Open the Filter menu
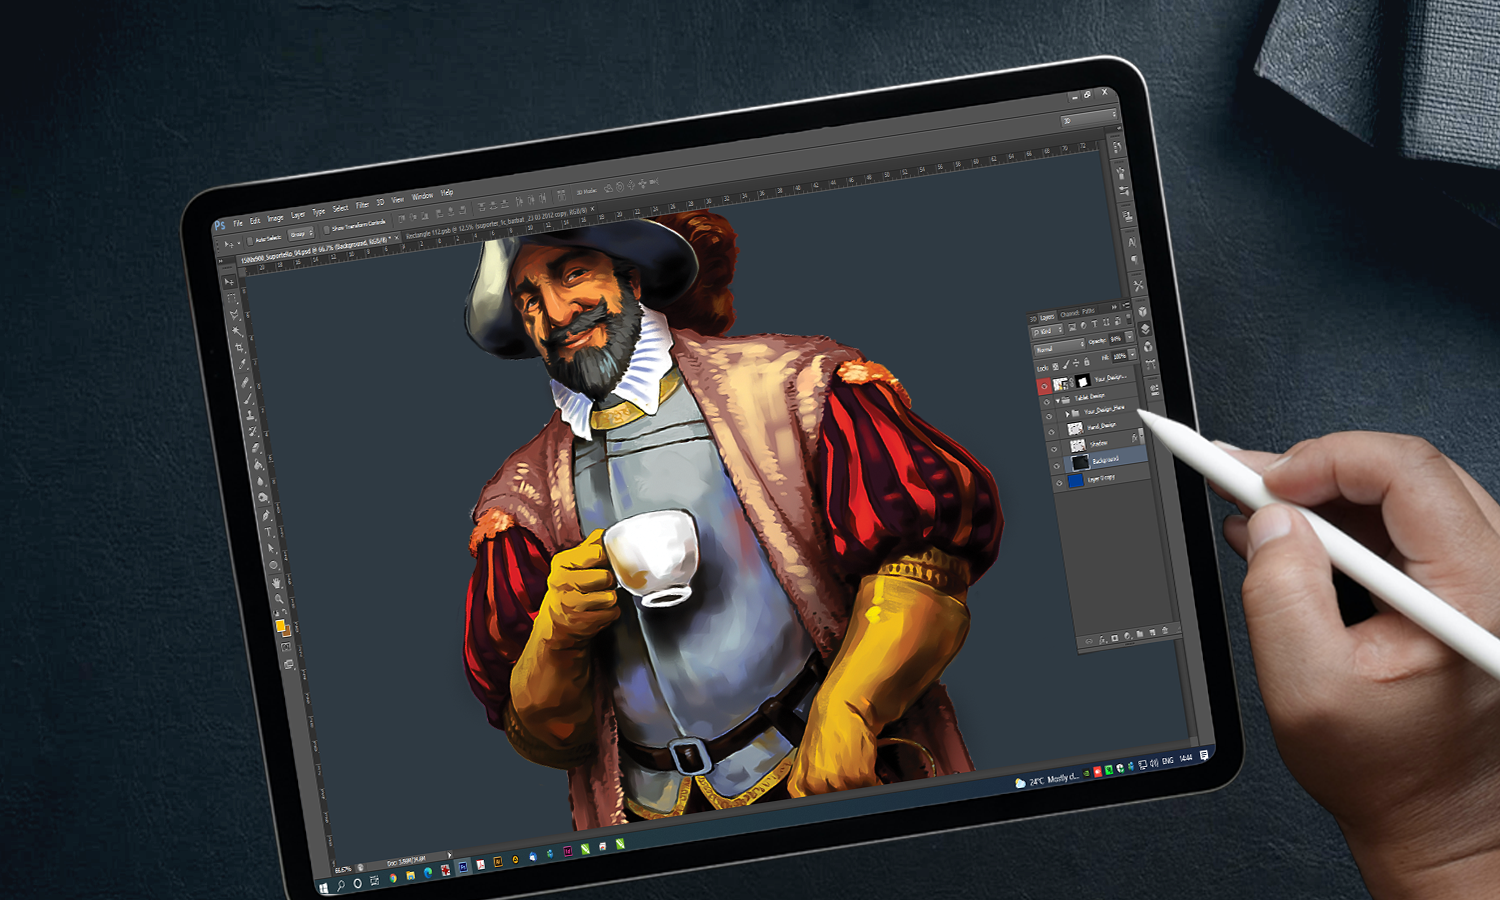 click(x=362, y=205)
